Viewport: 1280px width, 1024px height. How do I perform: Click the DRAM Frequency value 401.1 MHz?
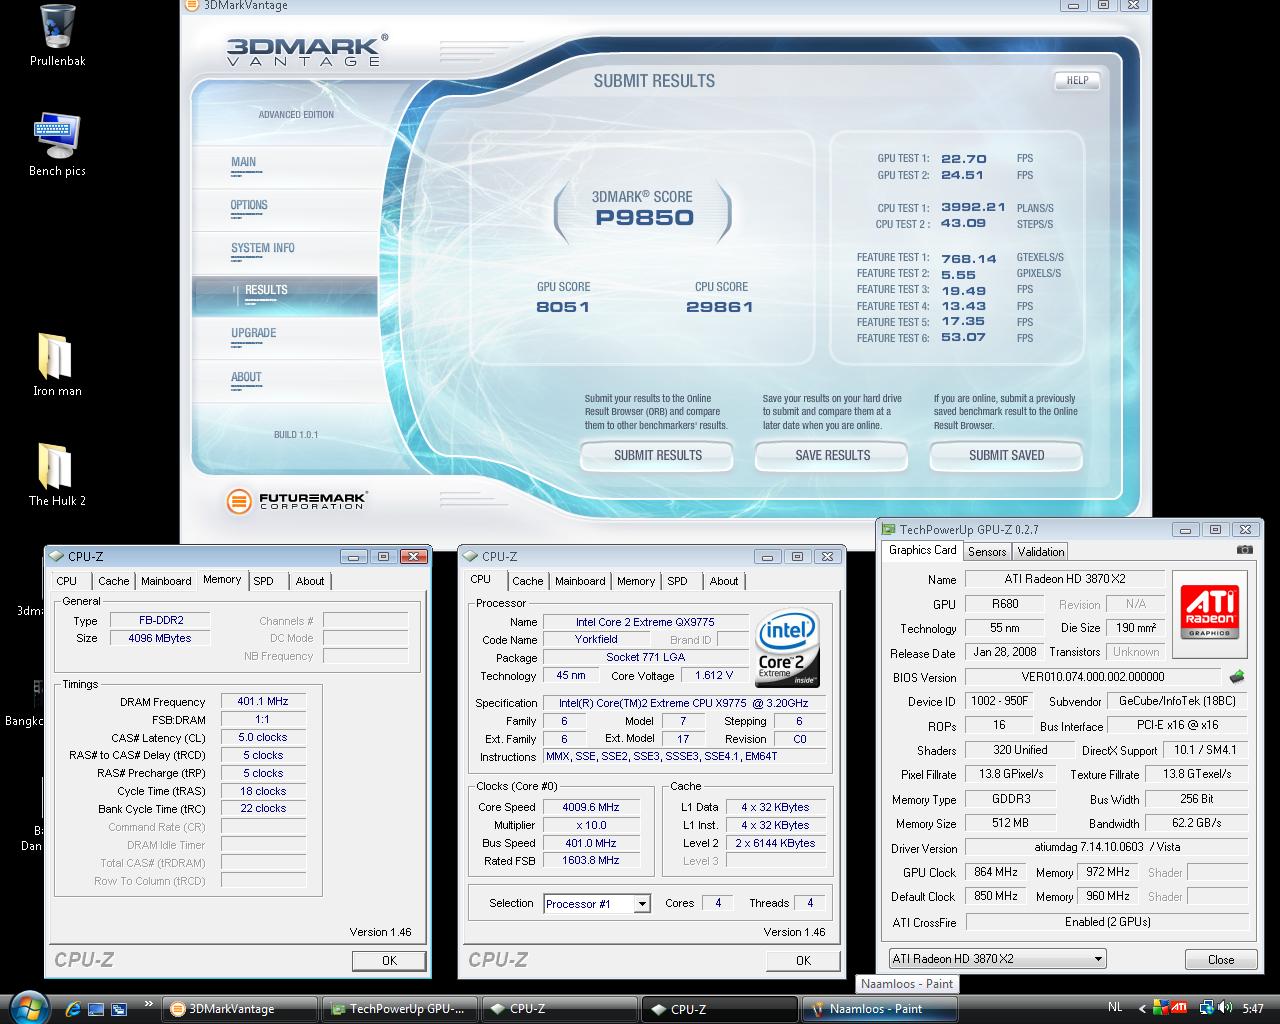[263, 701]
